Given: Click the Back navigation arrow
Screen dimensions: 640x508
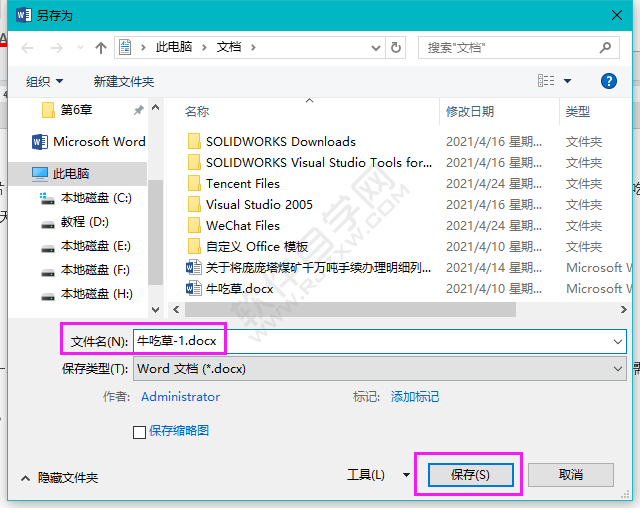Looking at the screenshot, I should click(27, 48).
